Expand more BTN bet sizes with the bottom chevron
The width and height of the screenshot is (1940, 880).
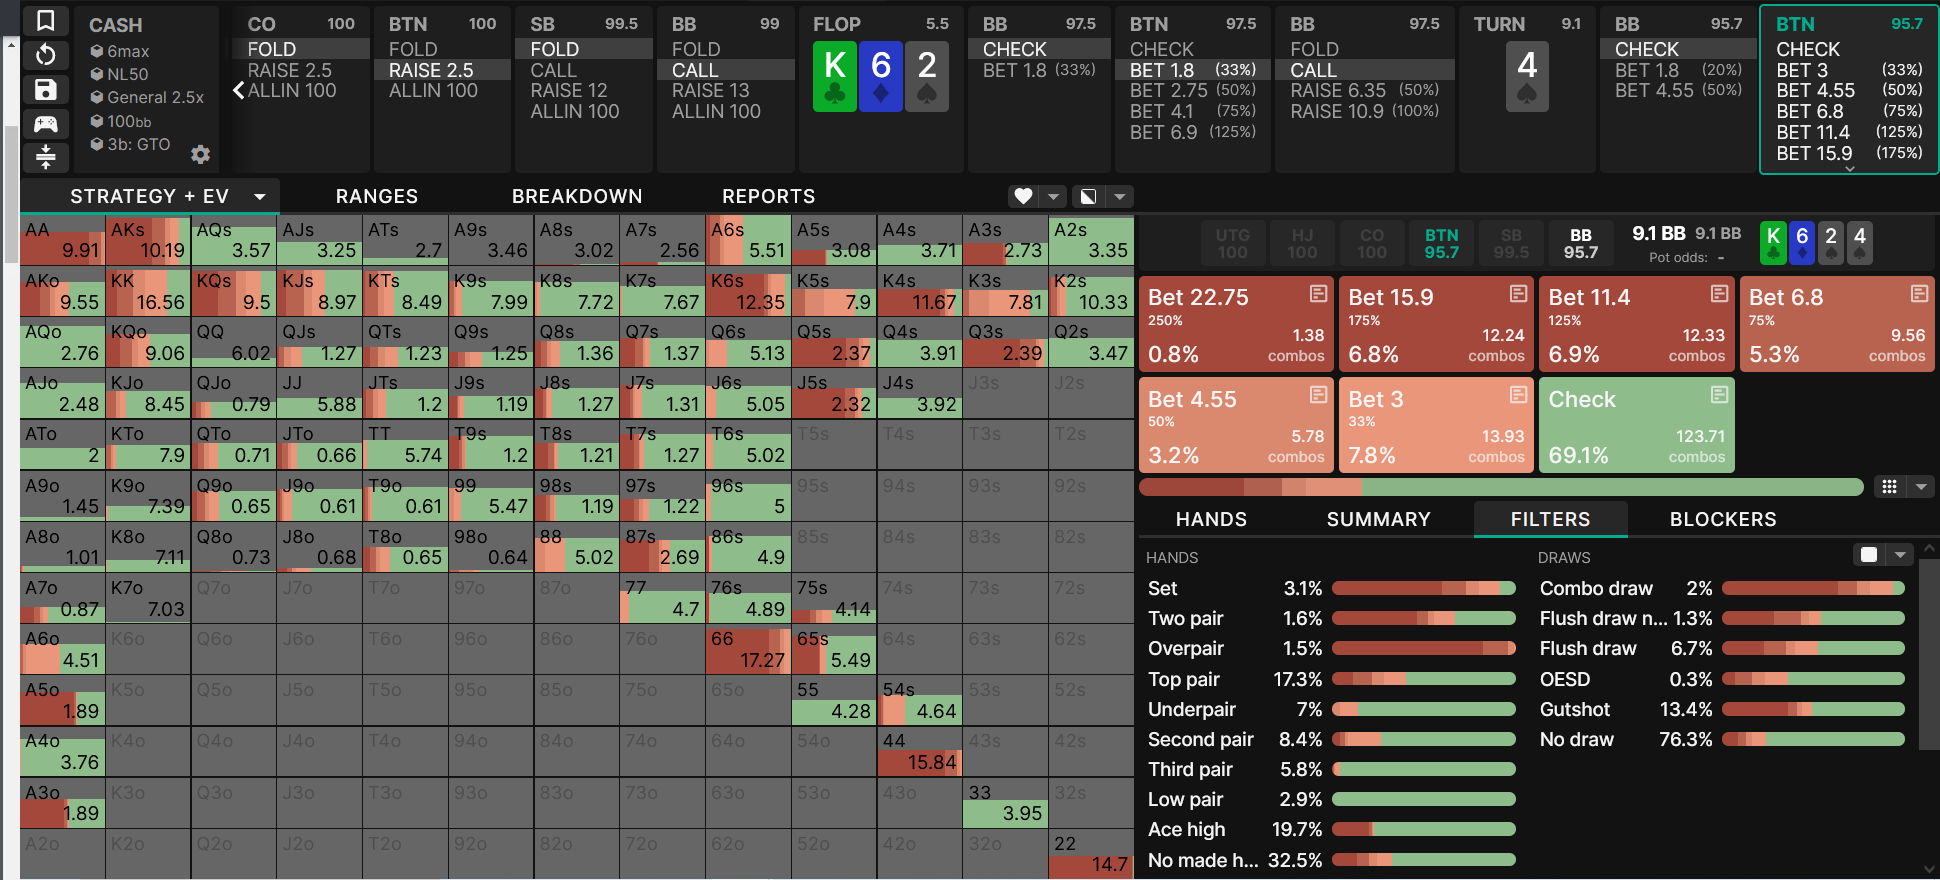[1849, 169]
